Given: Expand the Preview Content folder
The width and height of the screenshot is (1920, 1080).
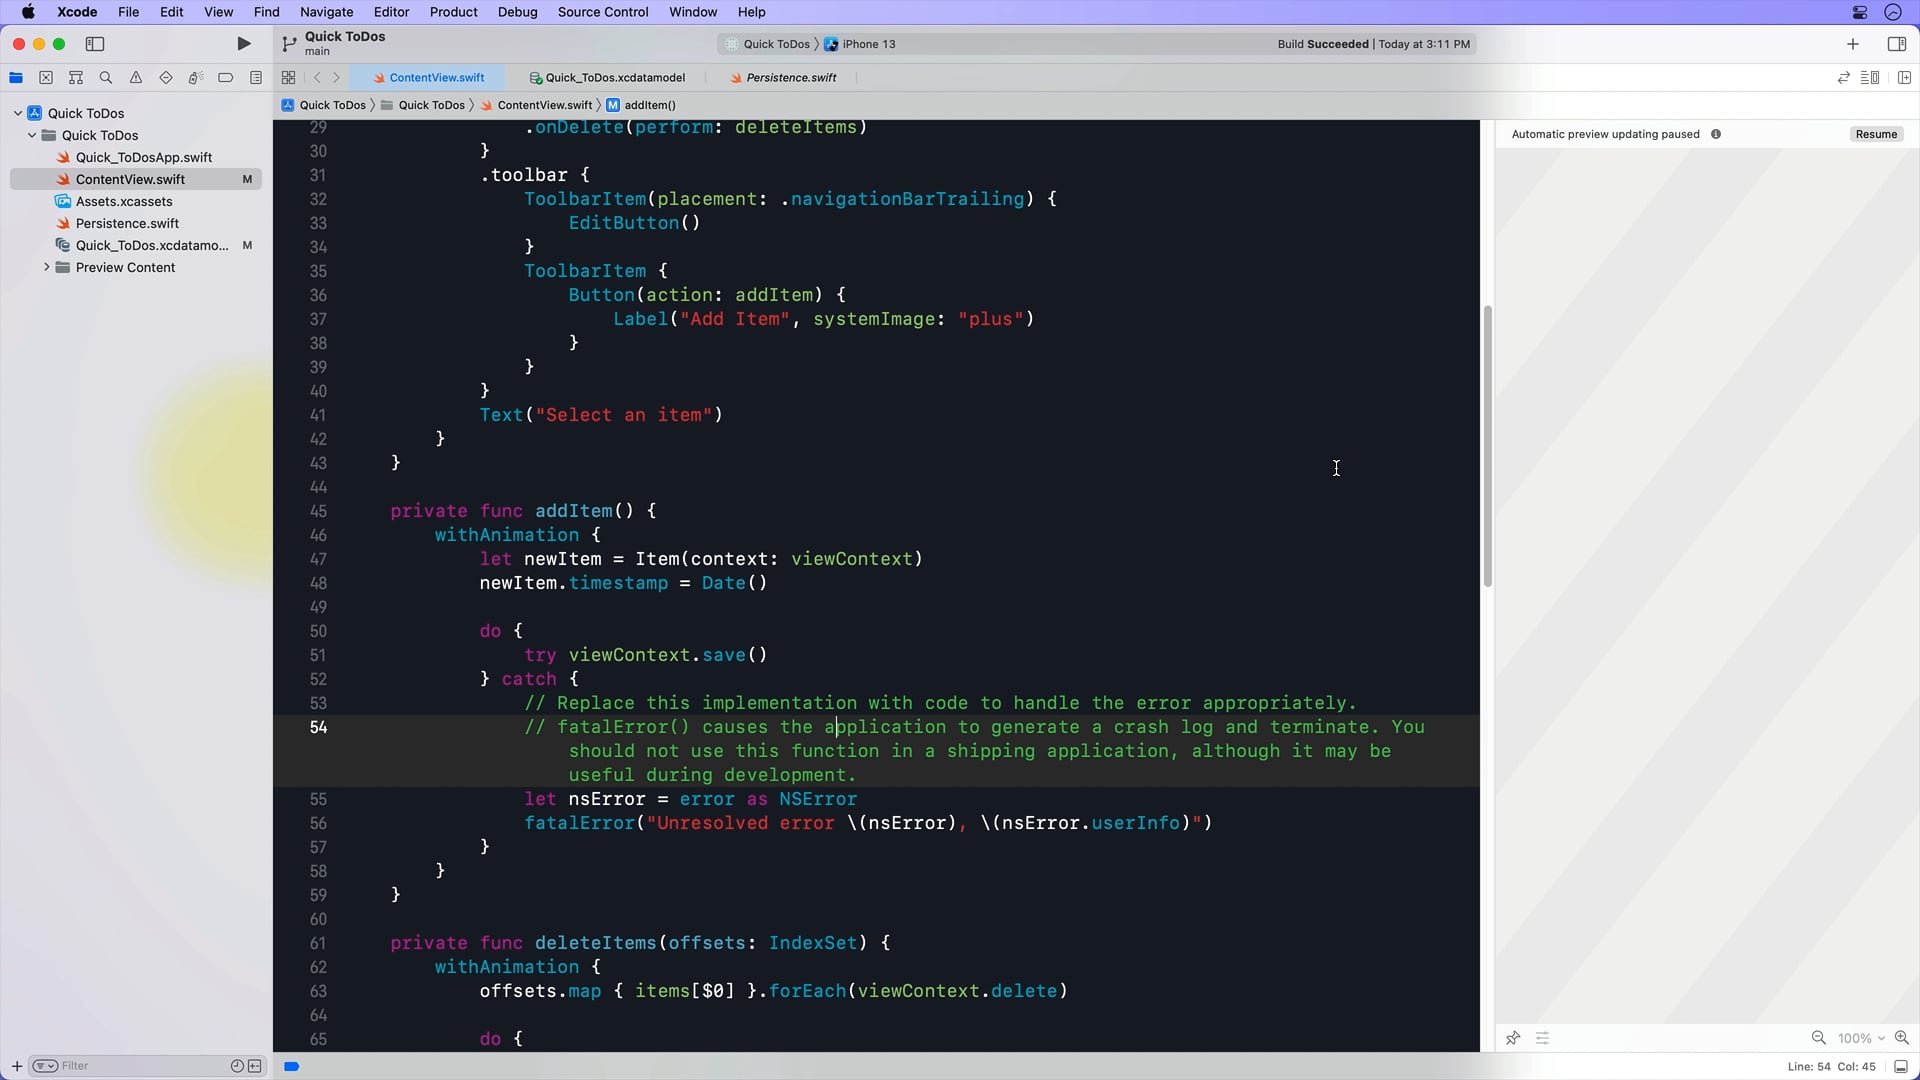Looking at the screenshot, I should tap(46, 267).
